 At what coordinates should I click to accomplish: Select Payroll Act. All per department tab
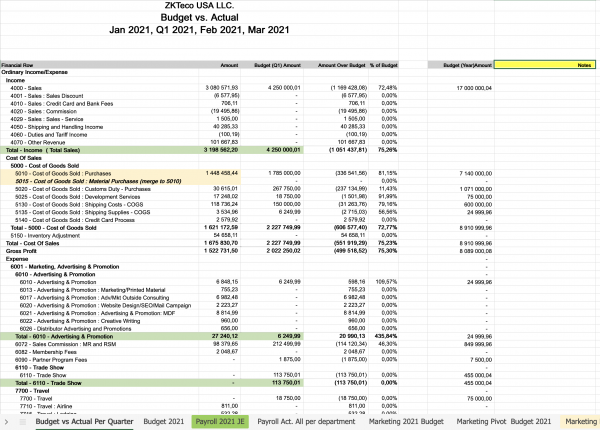click(301, 422)
